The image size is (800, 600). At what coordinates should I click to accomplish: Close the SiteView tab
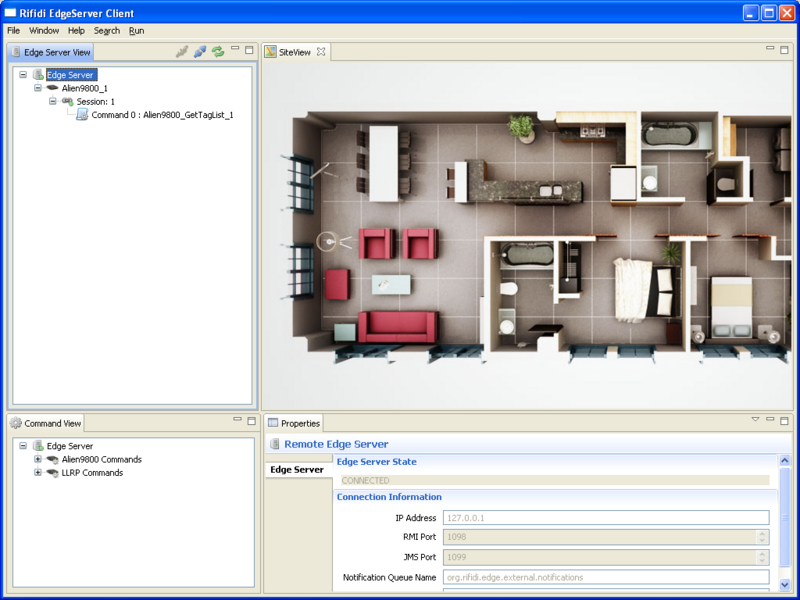[x=321, y=51]
